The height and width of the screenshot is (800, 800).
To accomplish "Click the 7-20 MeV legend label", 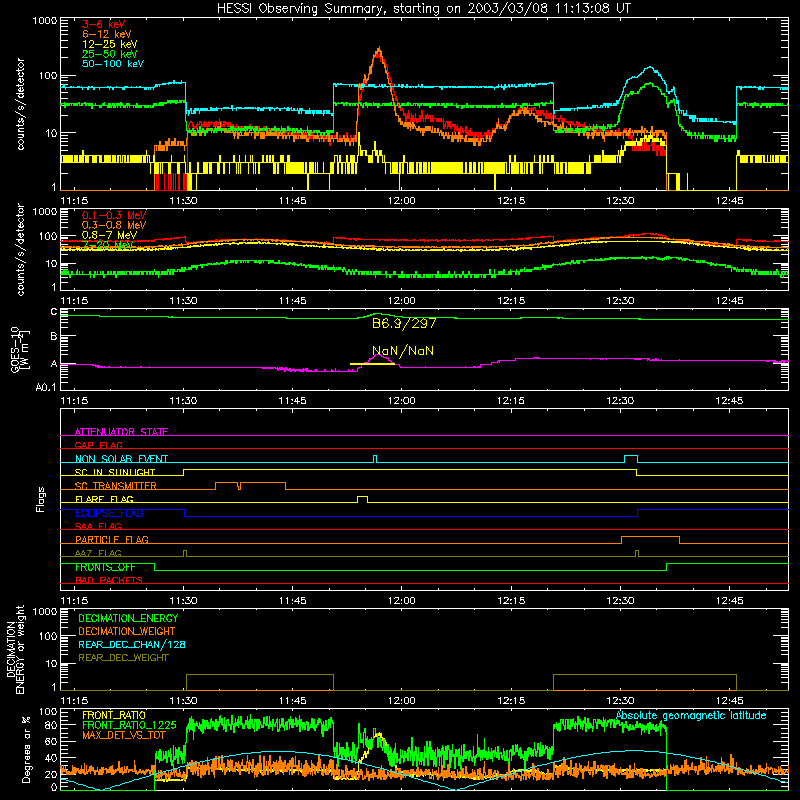I will coord(108,245).
